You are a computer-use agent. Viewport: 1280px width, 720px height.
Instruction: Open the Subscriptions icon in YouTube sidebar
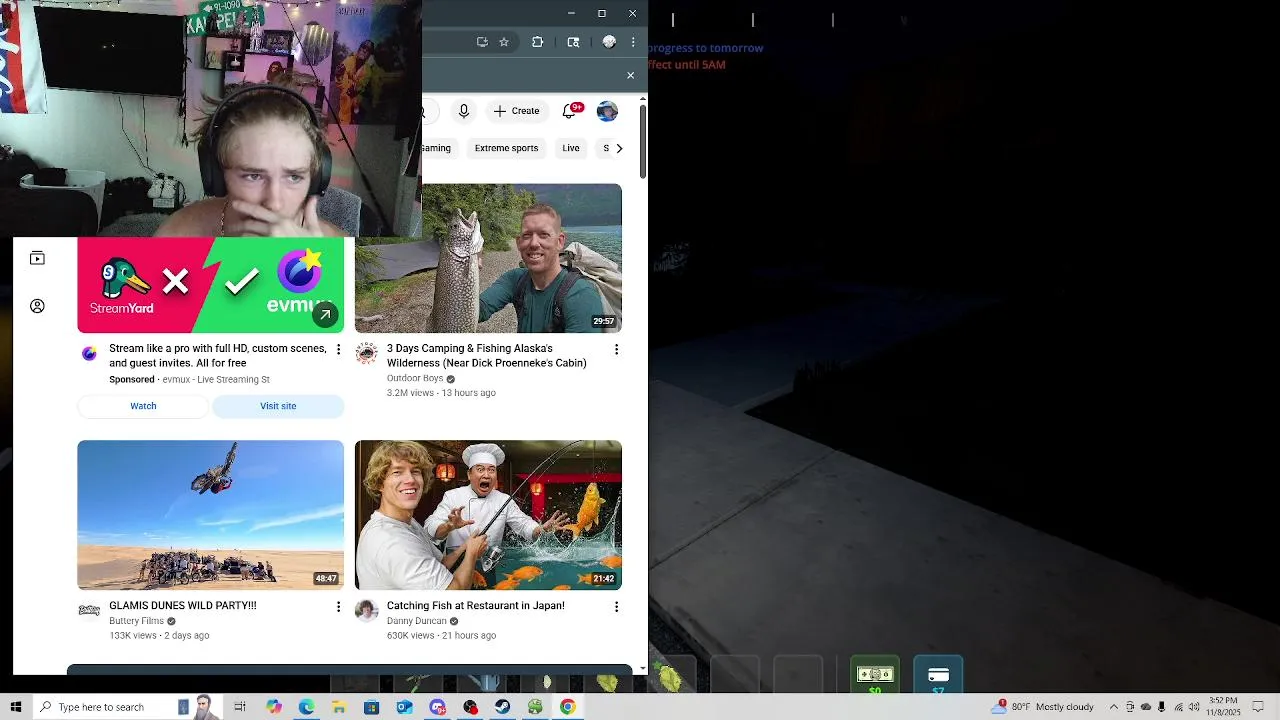pyautogui.click(x=37, y=259)
